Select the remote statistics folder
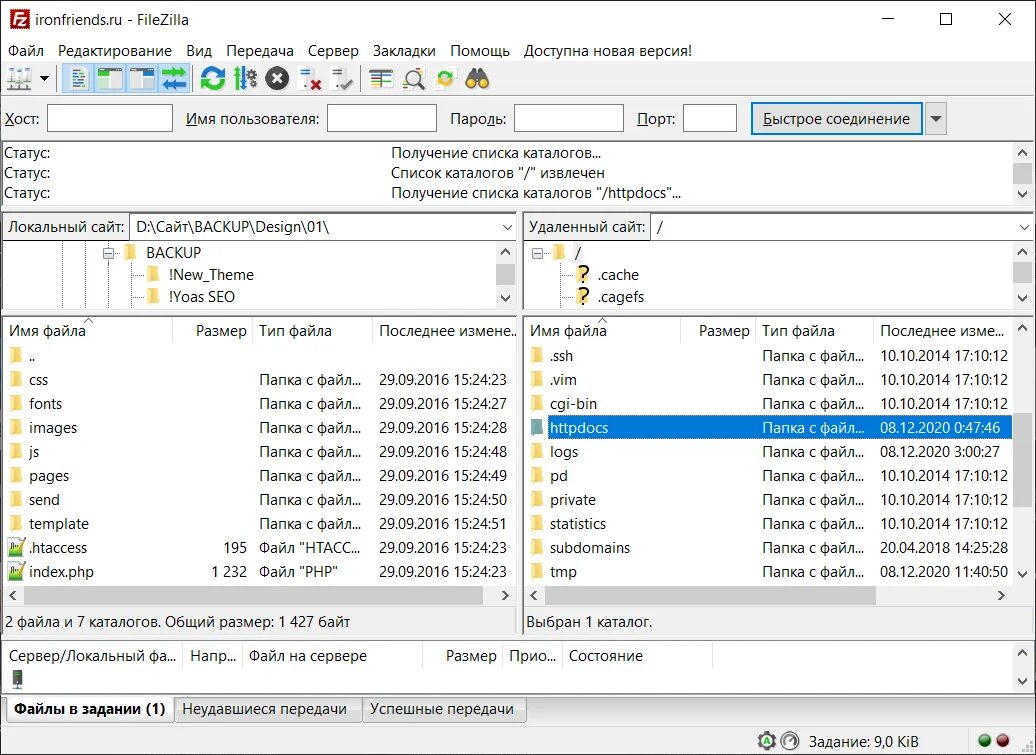Image resolution: width=1036 pixels, height=755 pixels. coord(577,524)
